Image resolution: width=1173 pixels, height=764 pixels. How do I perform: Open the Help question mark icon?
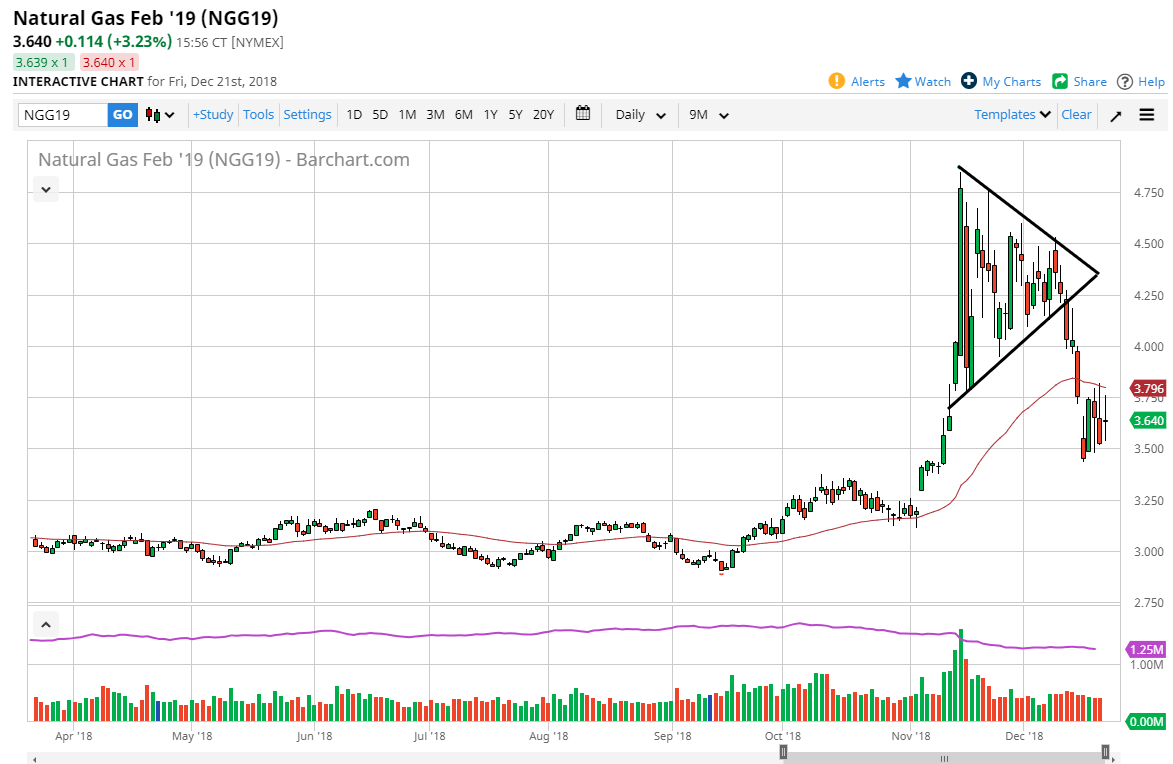tap(1125, 81)
